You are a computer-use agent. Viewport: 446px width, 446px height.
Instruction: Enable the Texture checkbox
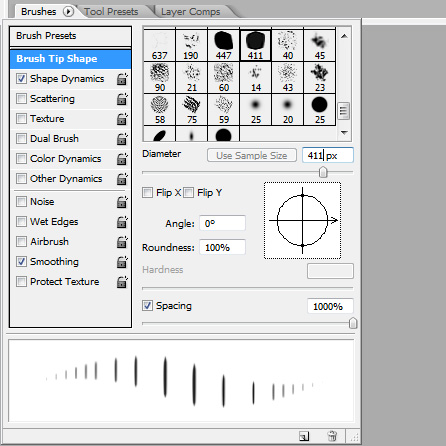point(21,119)
